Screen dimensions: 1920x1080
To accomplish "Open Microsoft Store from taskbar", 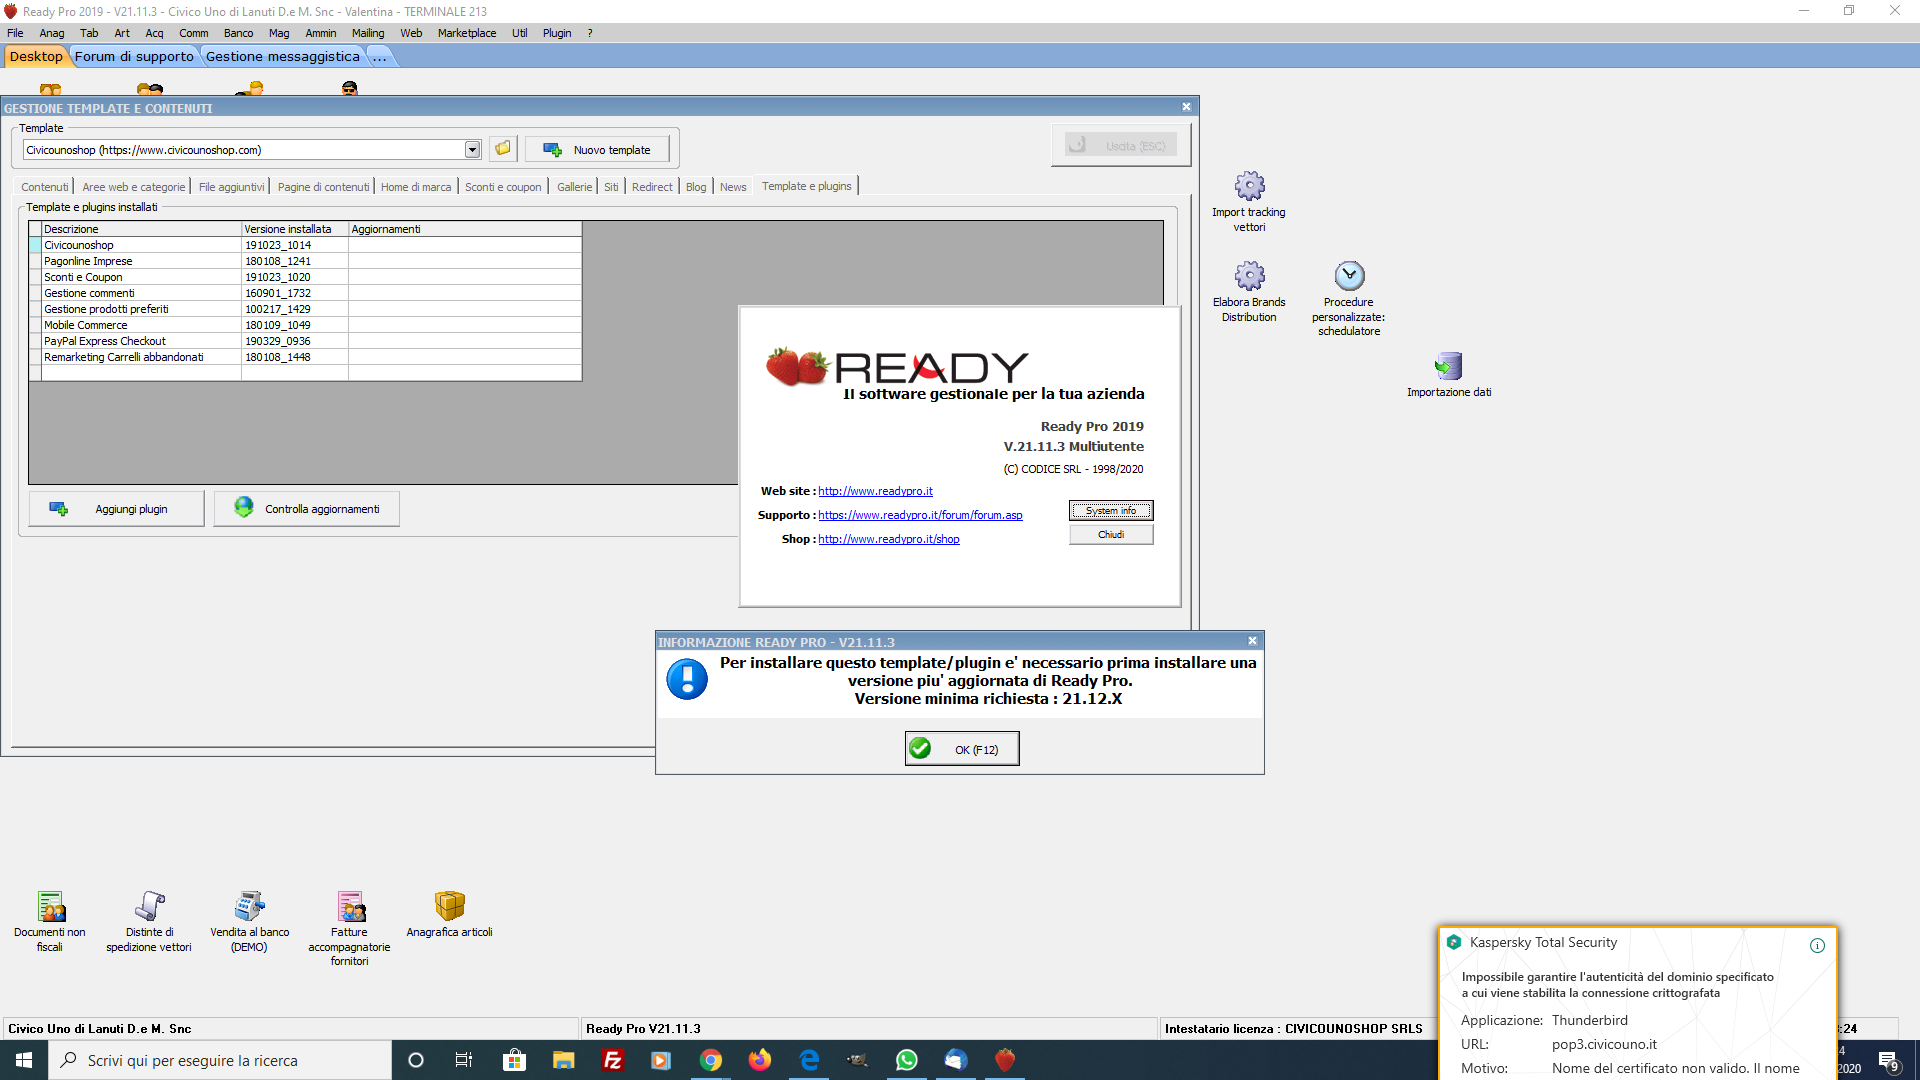I will coord(514,1060).
